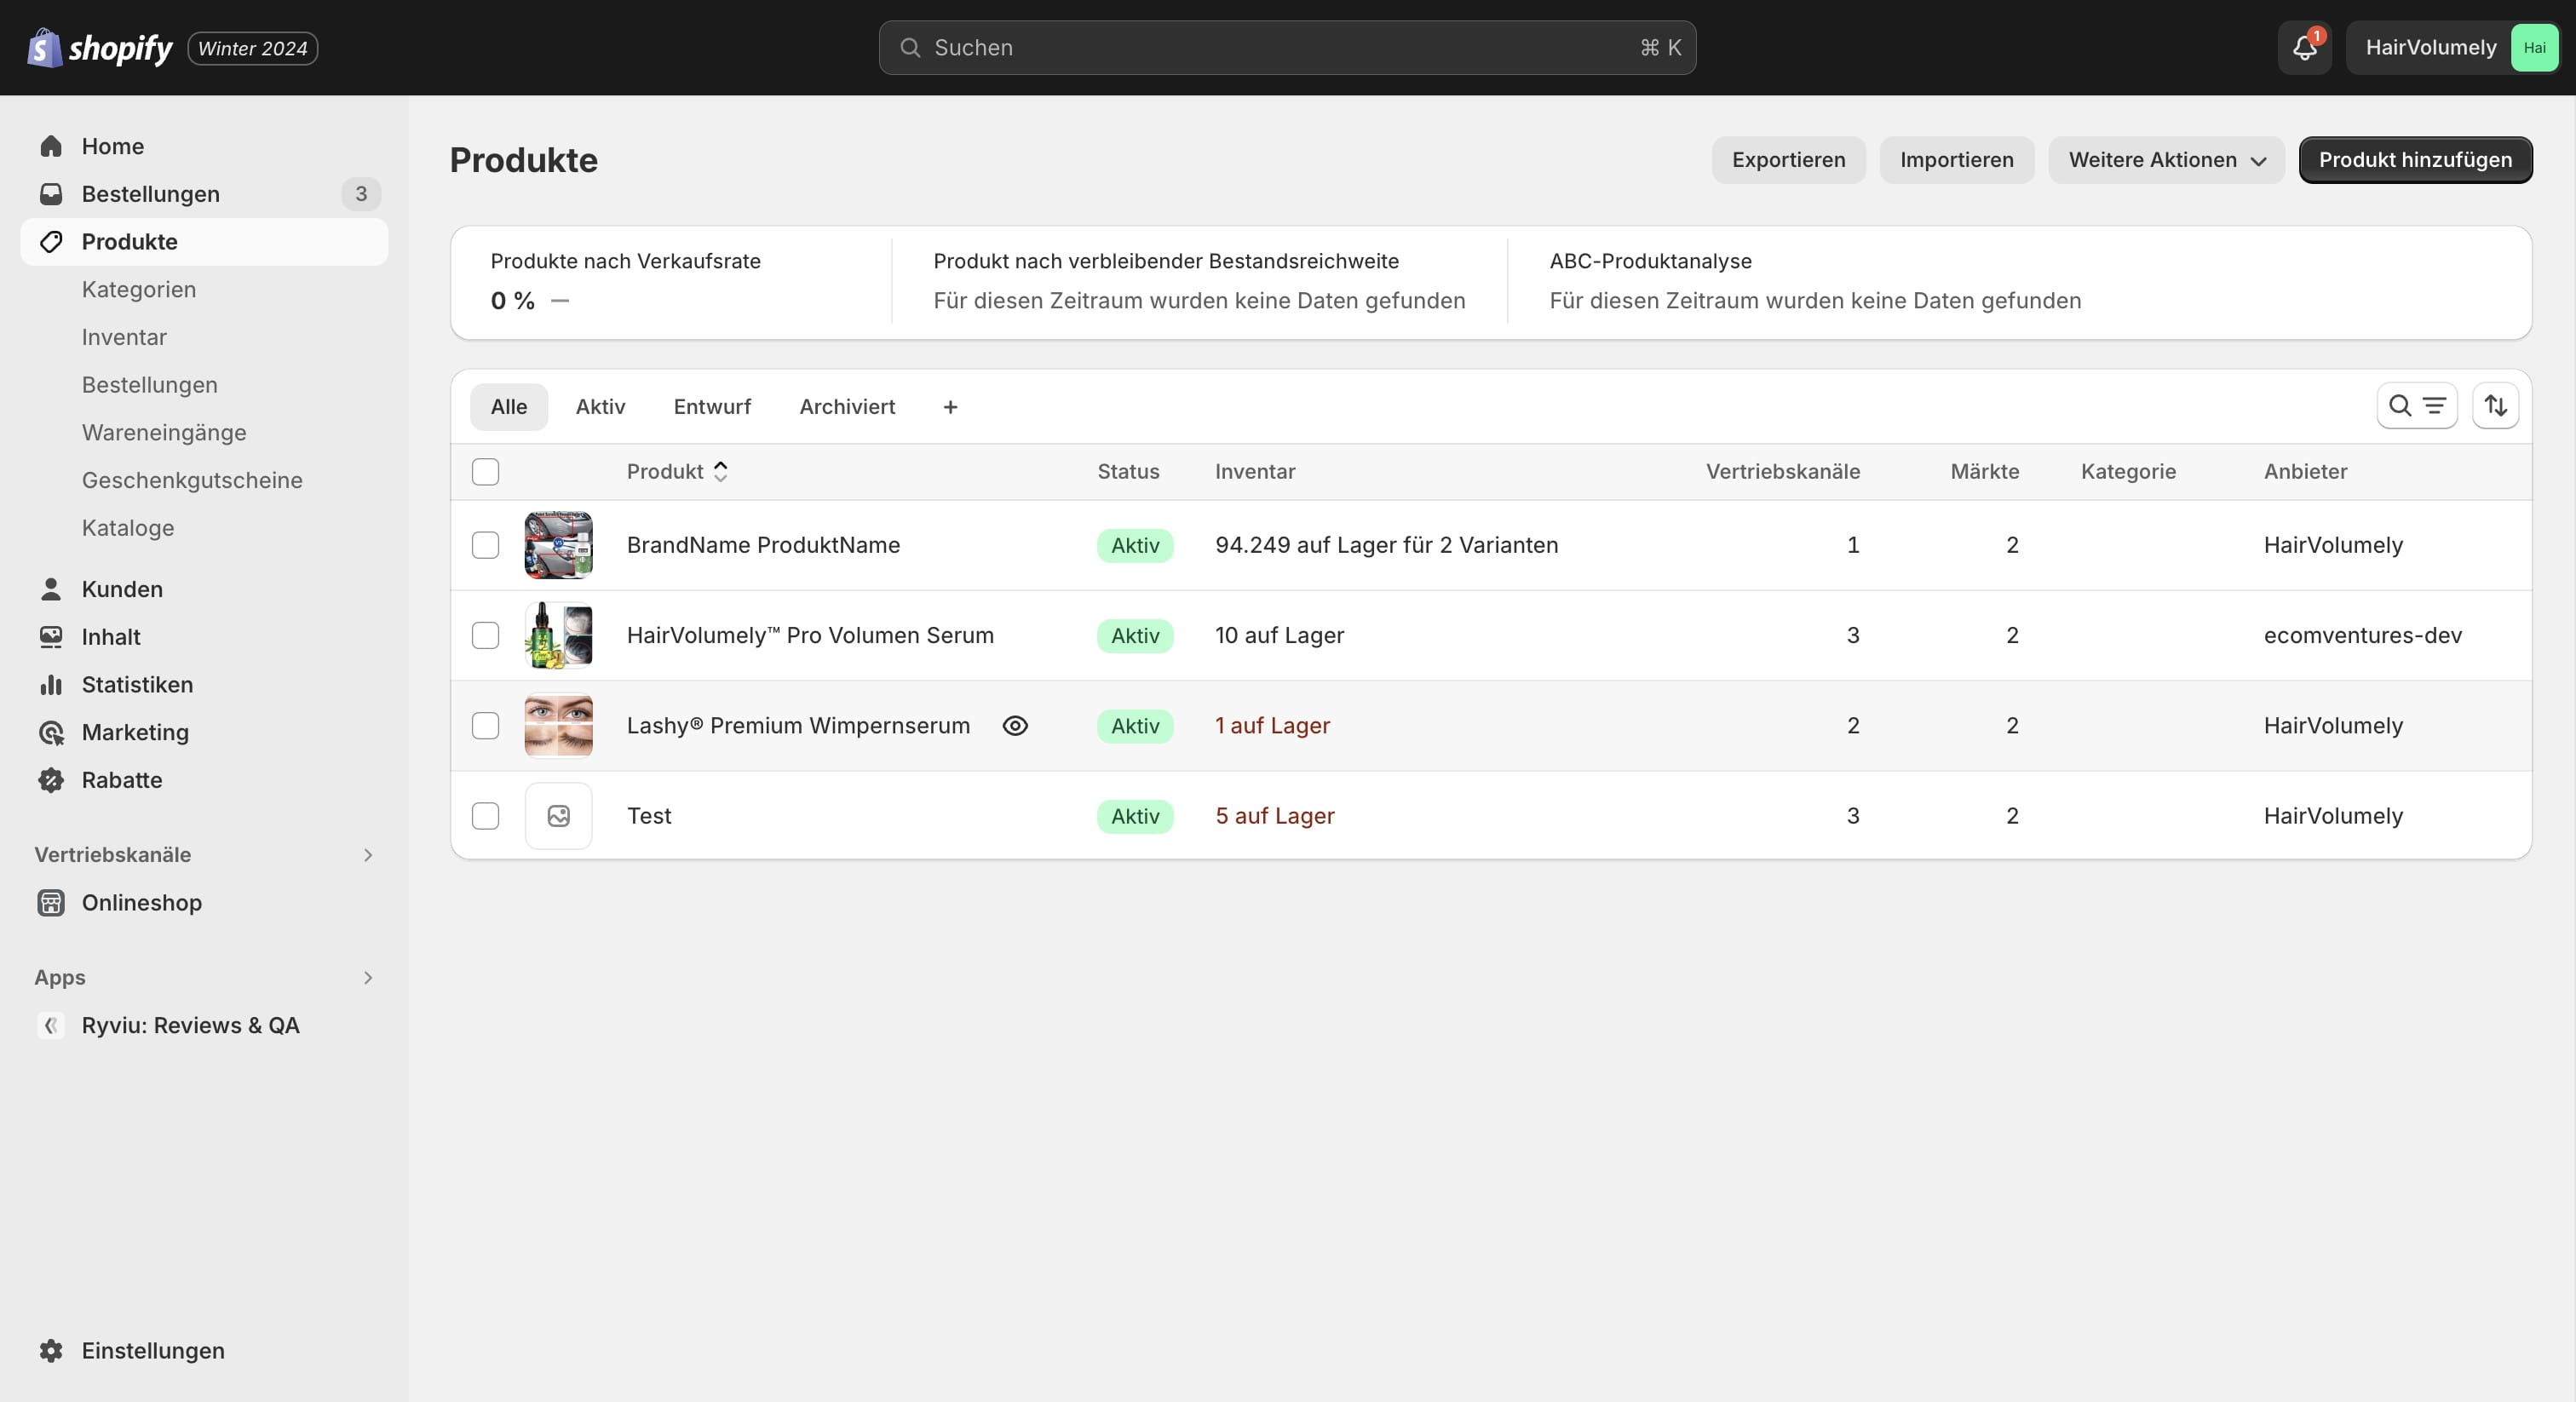This screenshot has width=2576, height=1402.
Task: Switch to the Archiviert tab
Action: [847, 407]
